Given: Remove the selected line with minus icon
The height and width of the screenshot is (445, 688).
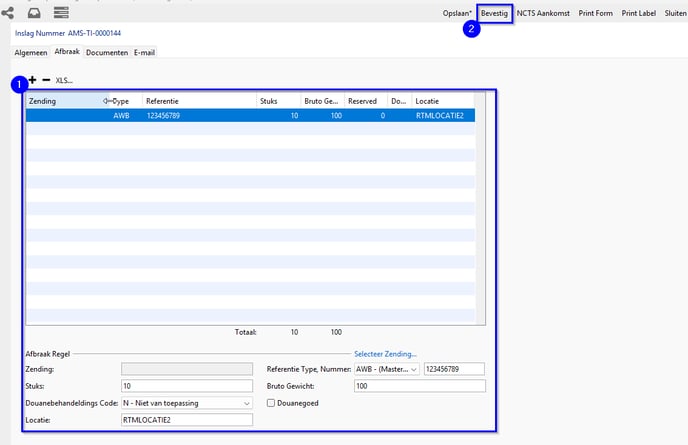Looking at the screenshot, I should point(46,80).
